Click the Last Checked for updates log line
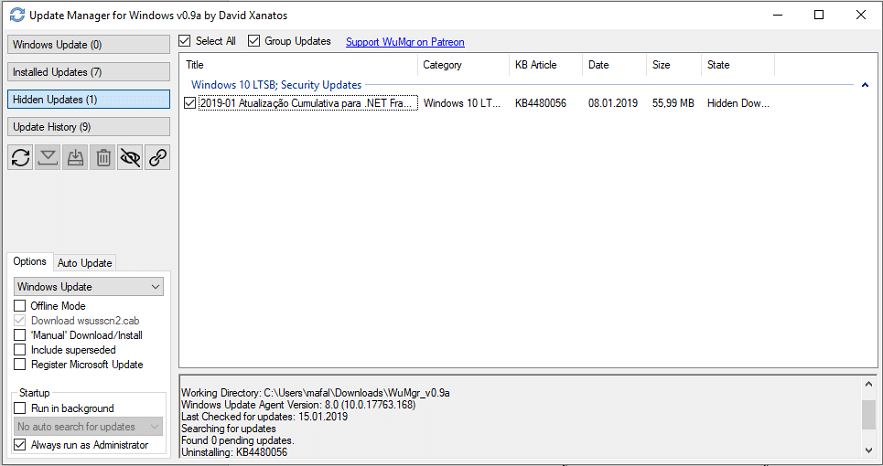883x466 pixels. pos(264,416)
